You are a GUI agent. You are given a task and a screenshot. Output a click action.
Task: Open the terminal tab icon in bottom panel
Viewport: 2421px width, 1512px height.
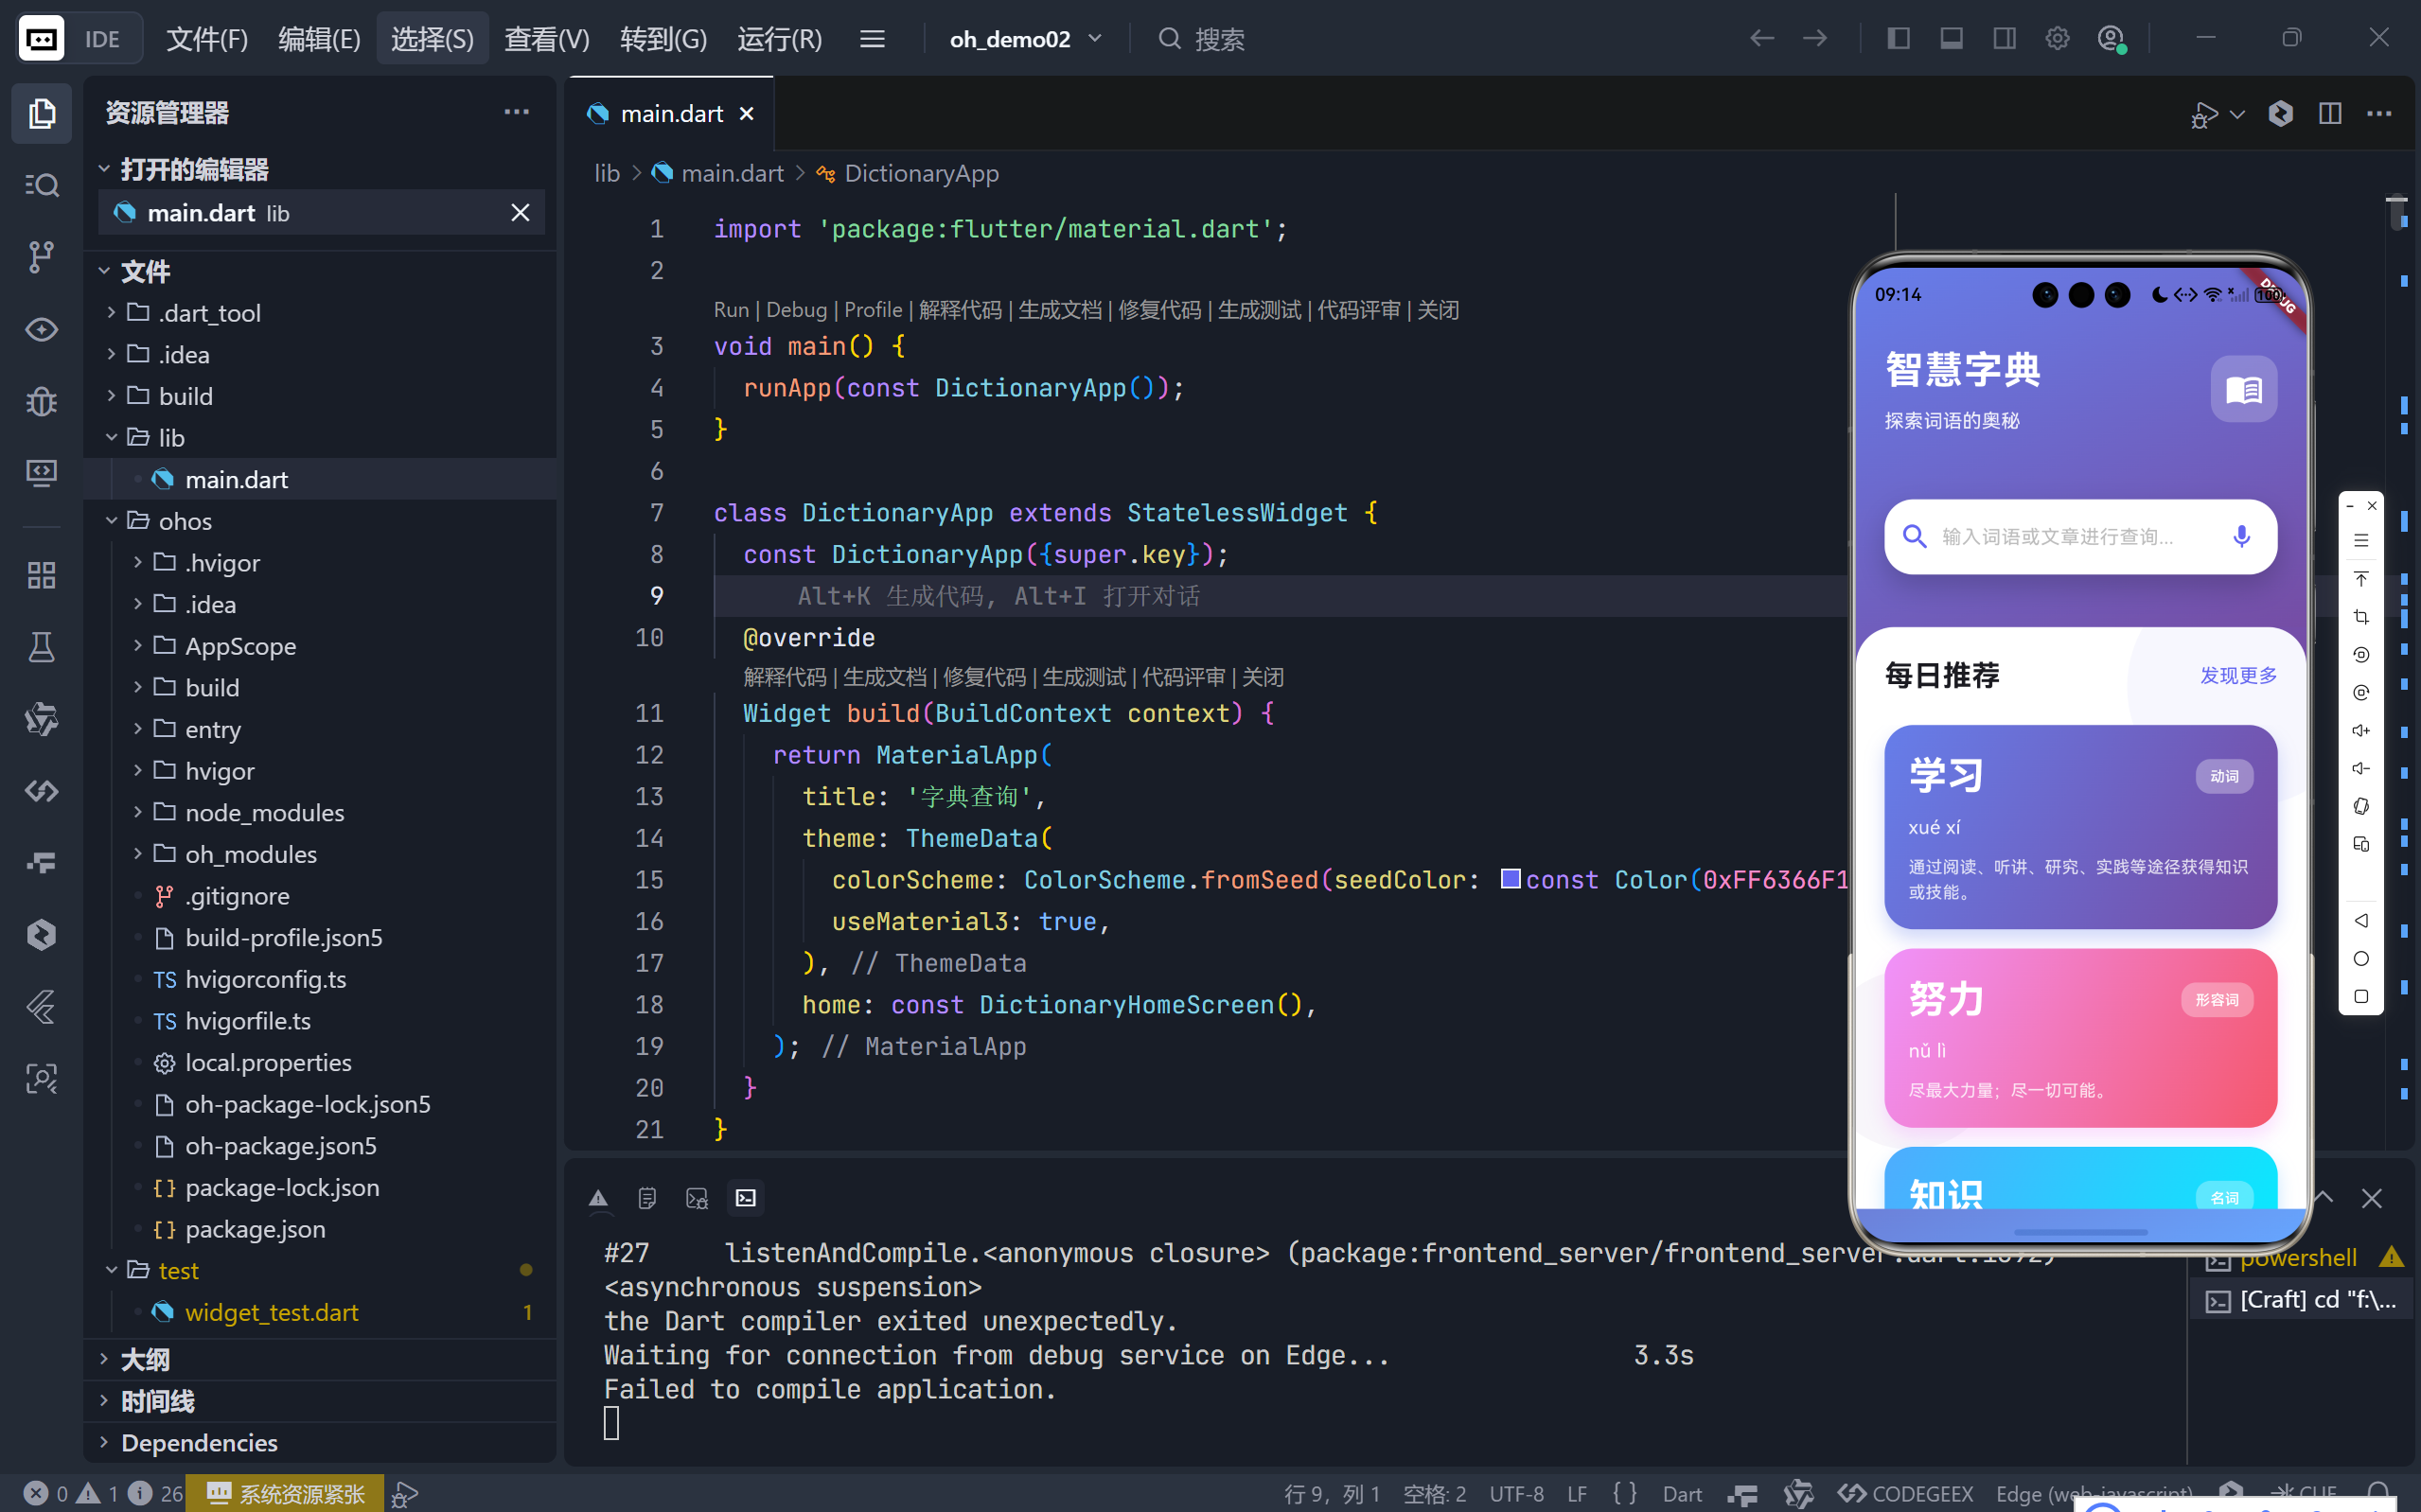746,1197
